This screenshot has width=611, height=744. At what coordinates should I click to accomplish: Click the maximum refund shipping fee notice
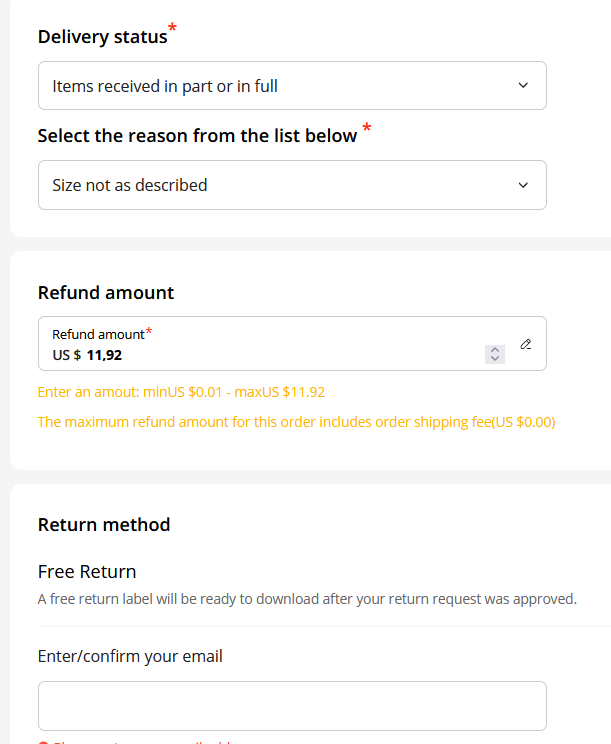296,422
